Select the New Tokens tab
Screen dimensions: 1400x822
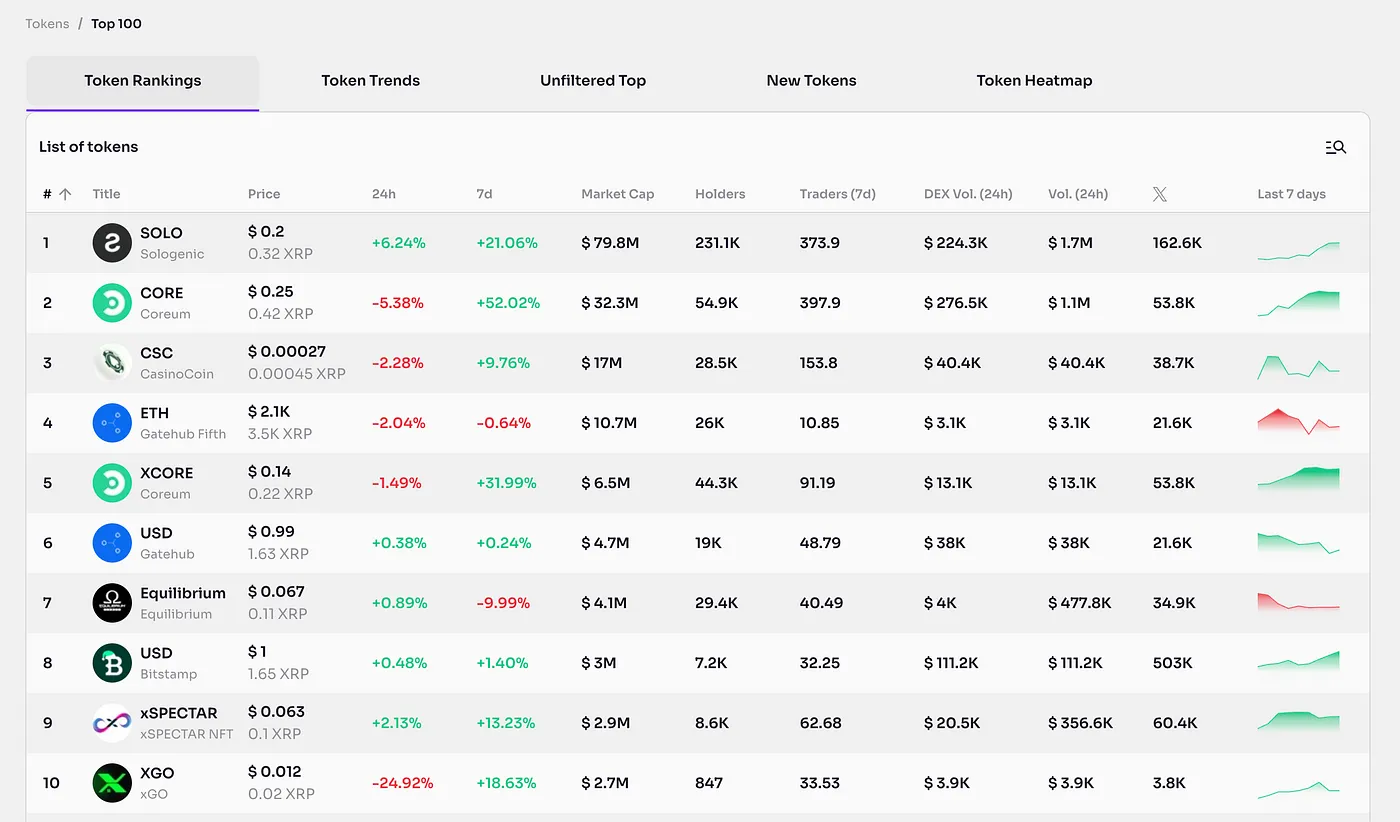pos(811,81)
